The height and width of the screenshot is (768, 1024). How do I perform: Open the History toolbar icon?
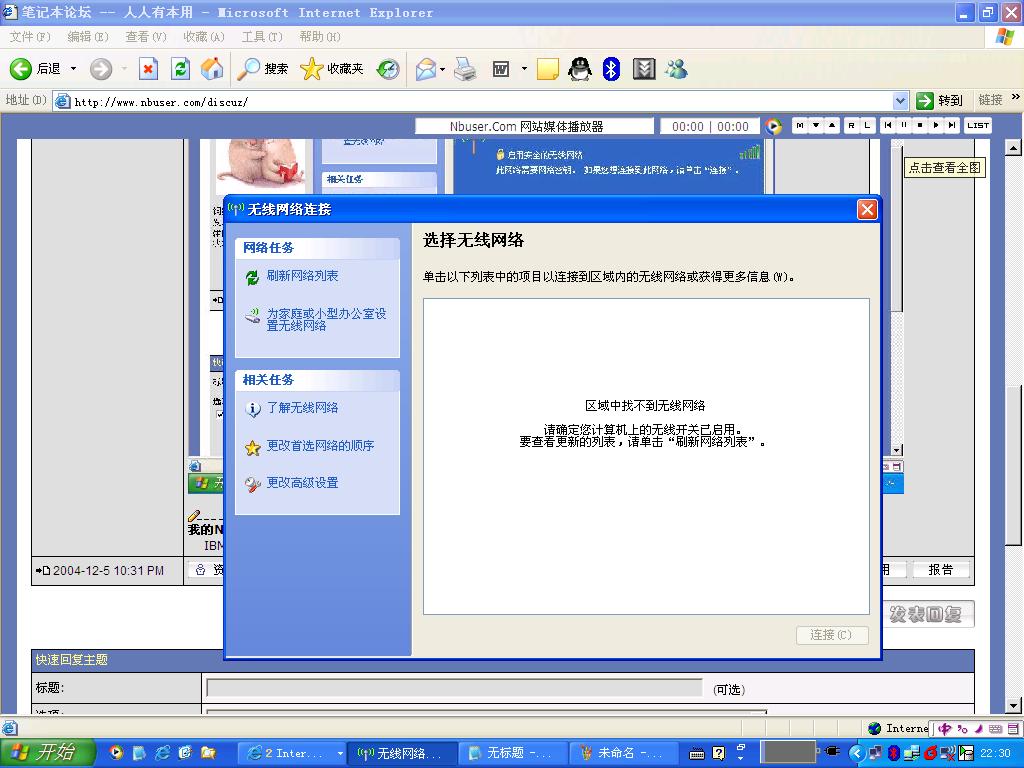(x=388, y=69)
